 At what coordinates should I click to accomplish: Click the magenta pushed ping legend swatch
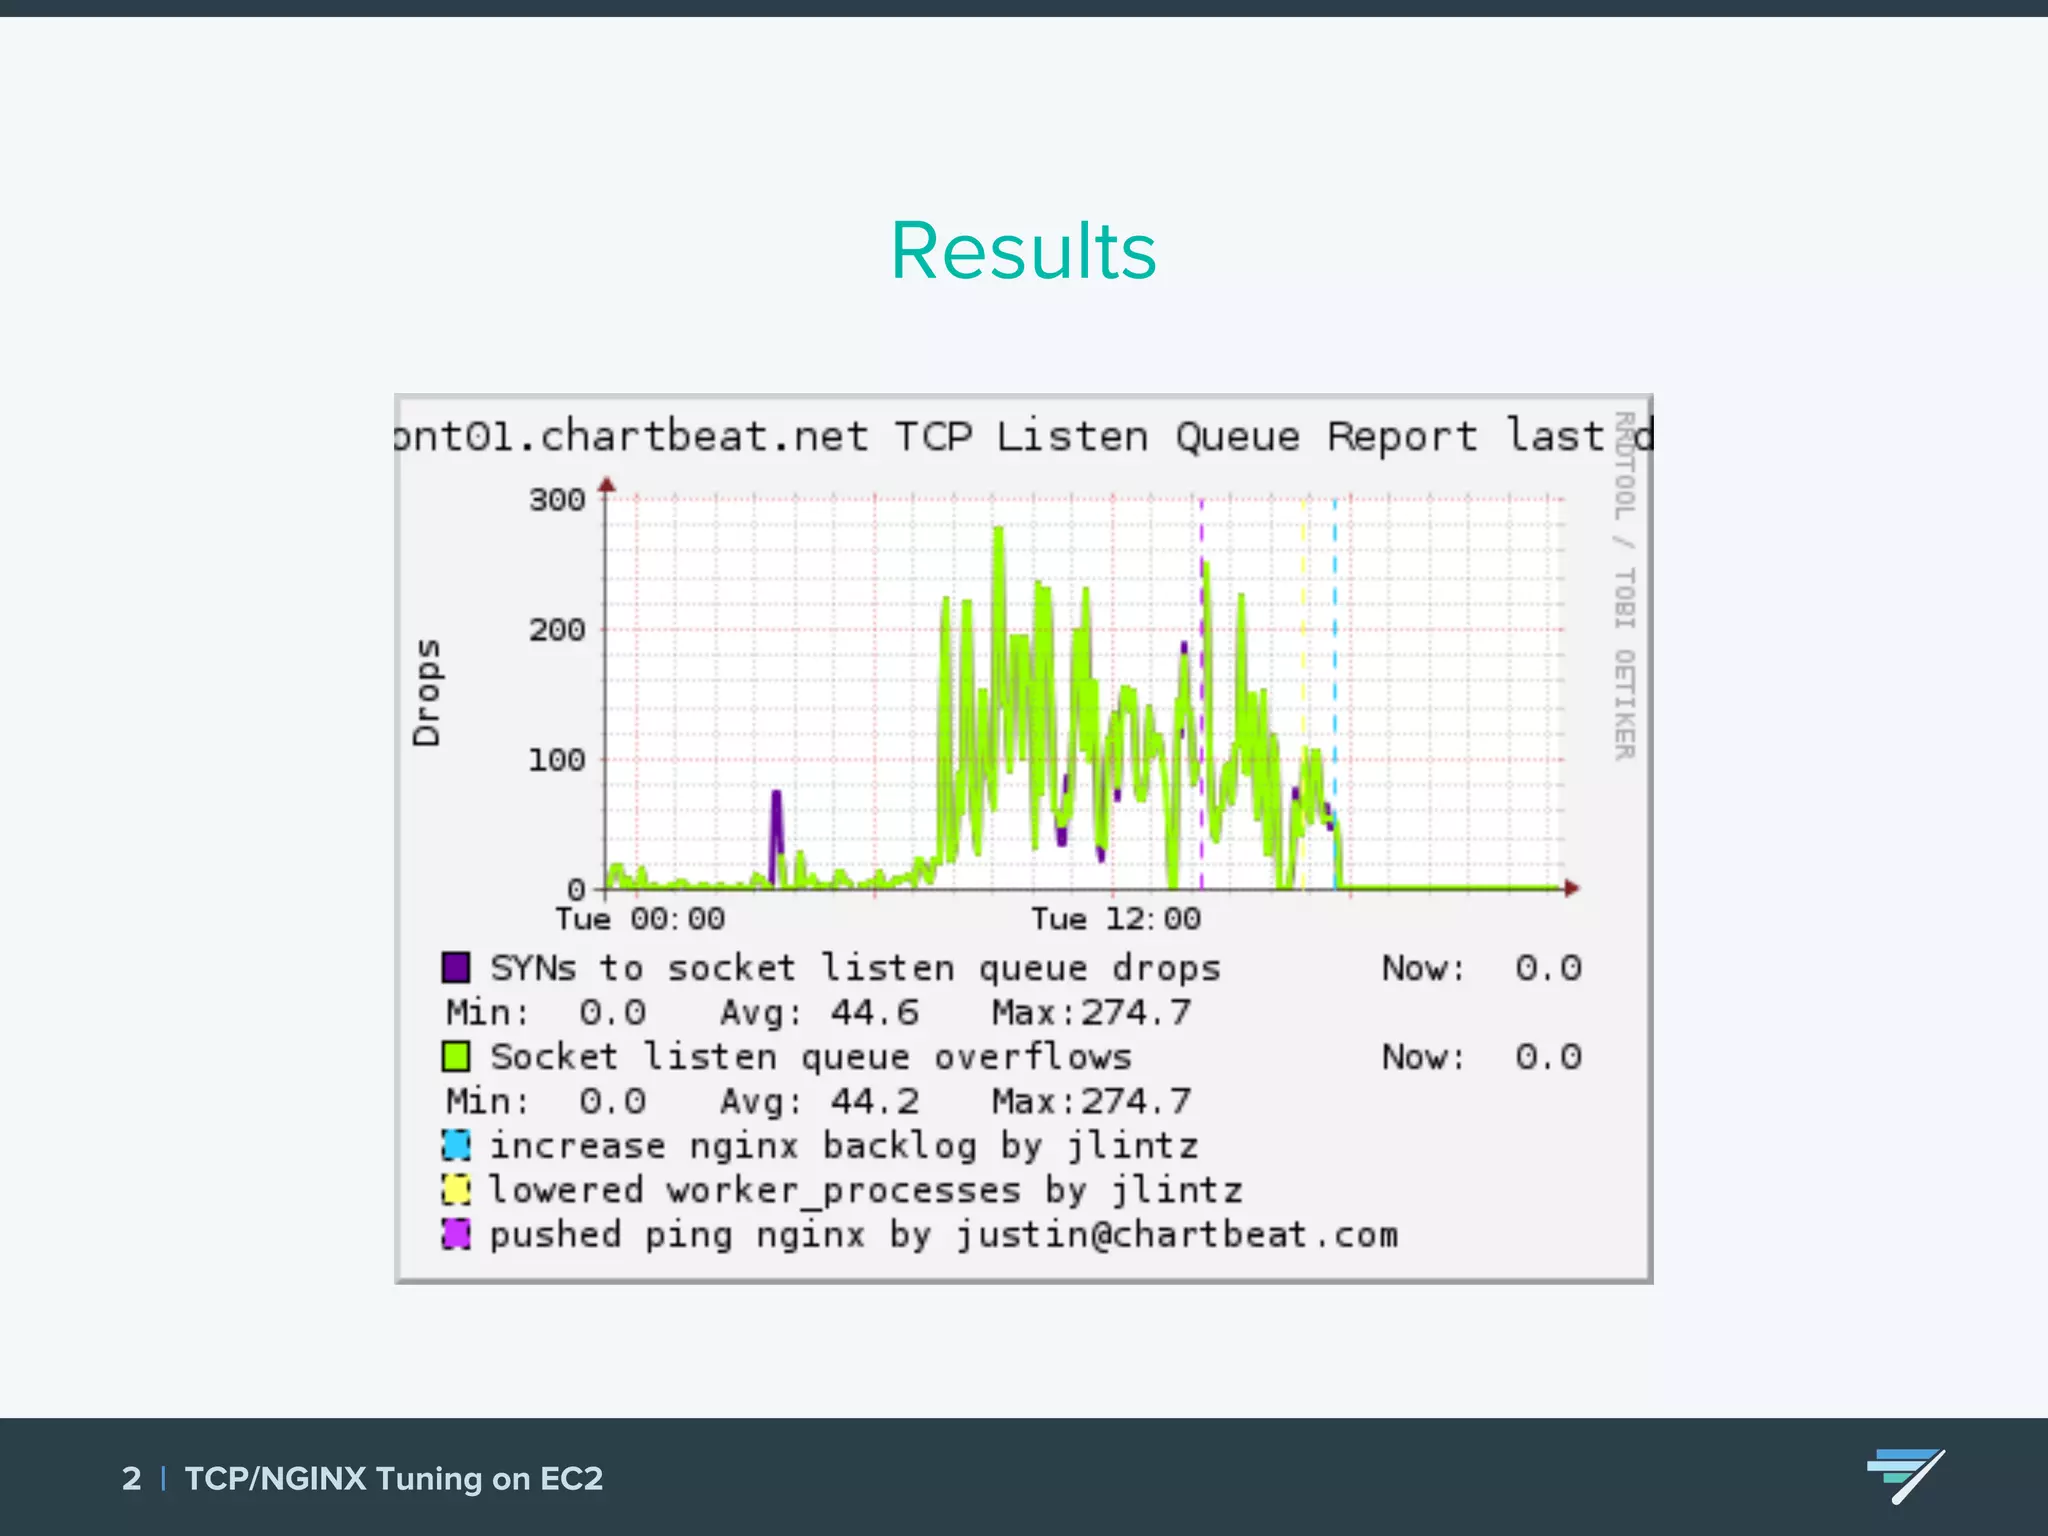click(x=456, y=1234)
